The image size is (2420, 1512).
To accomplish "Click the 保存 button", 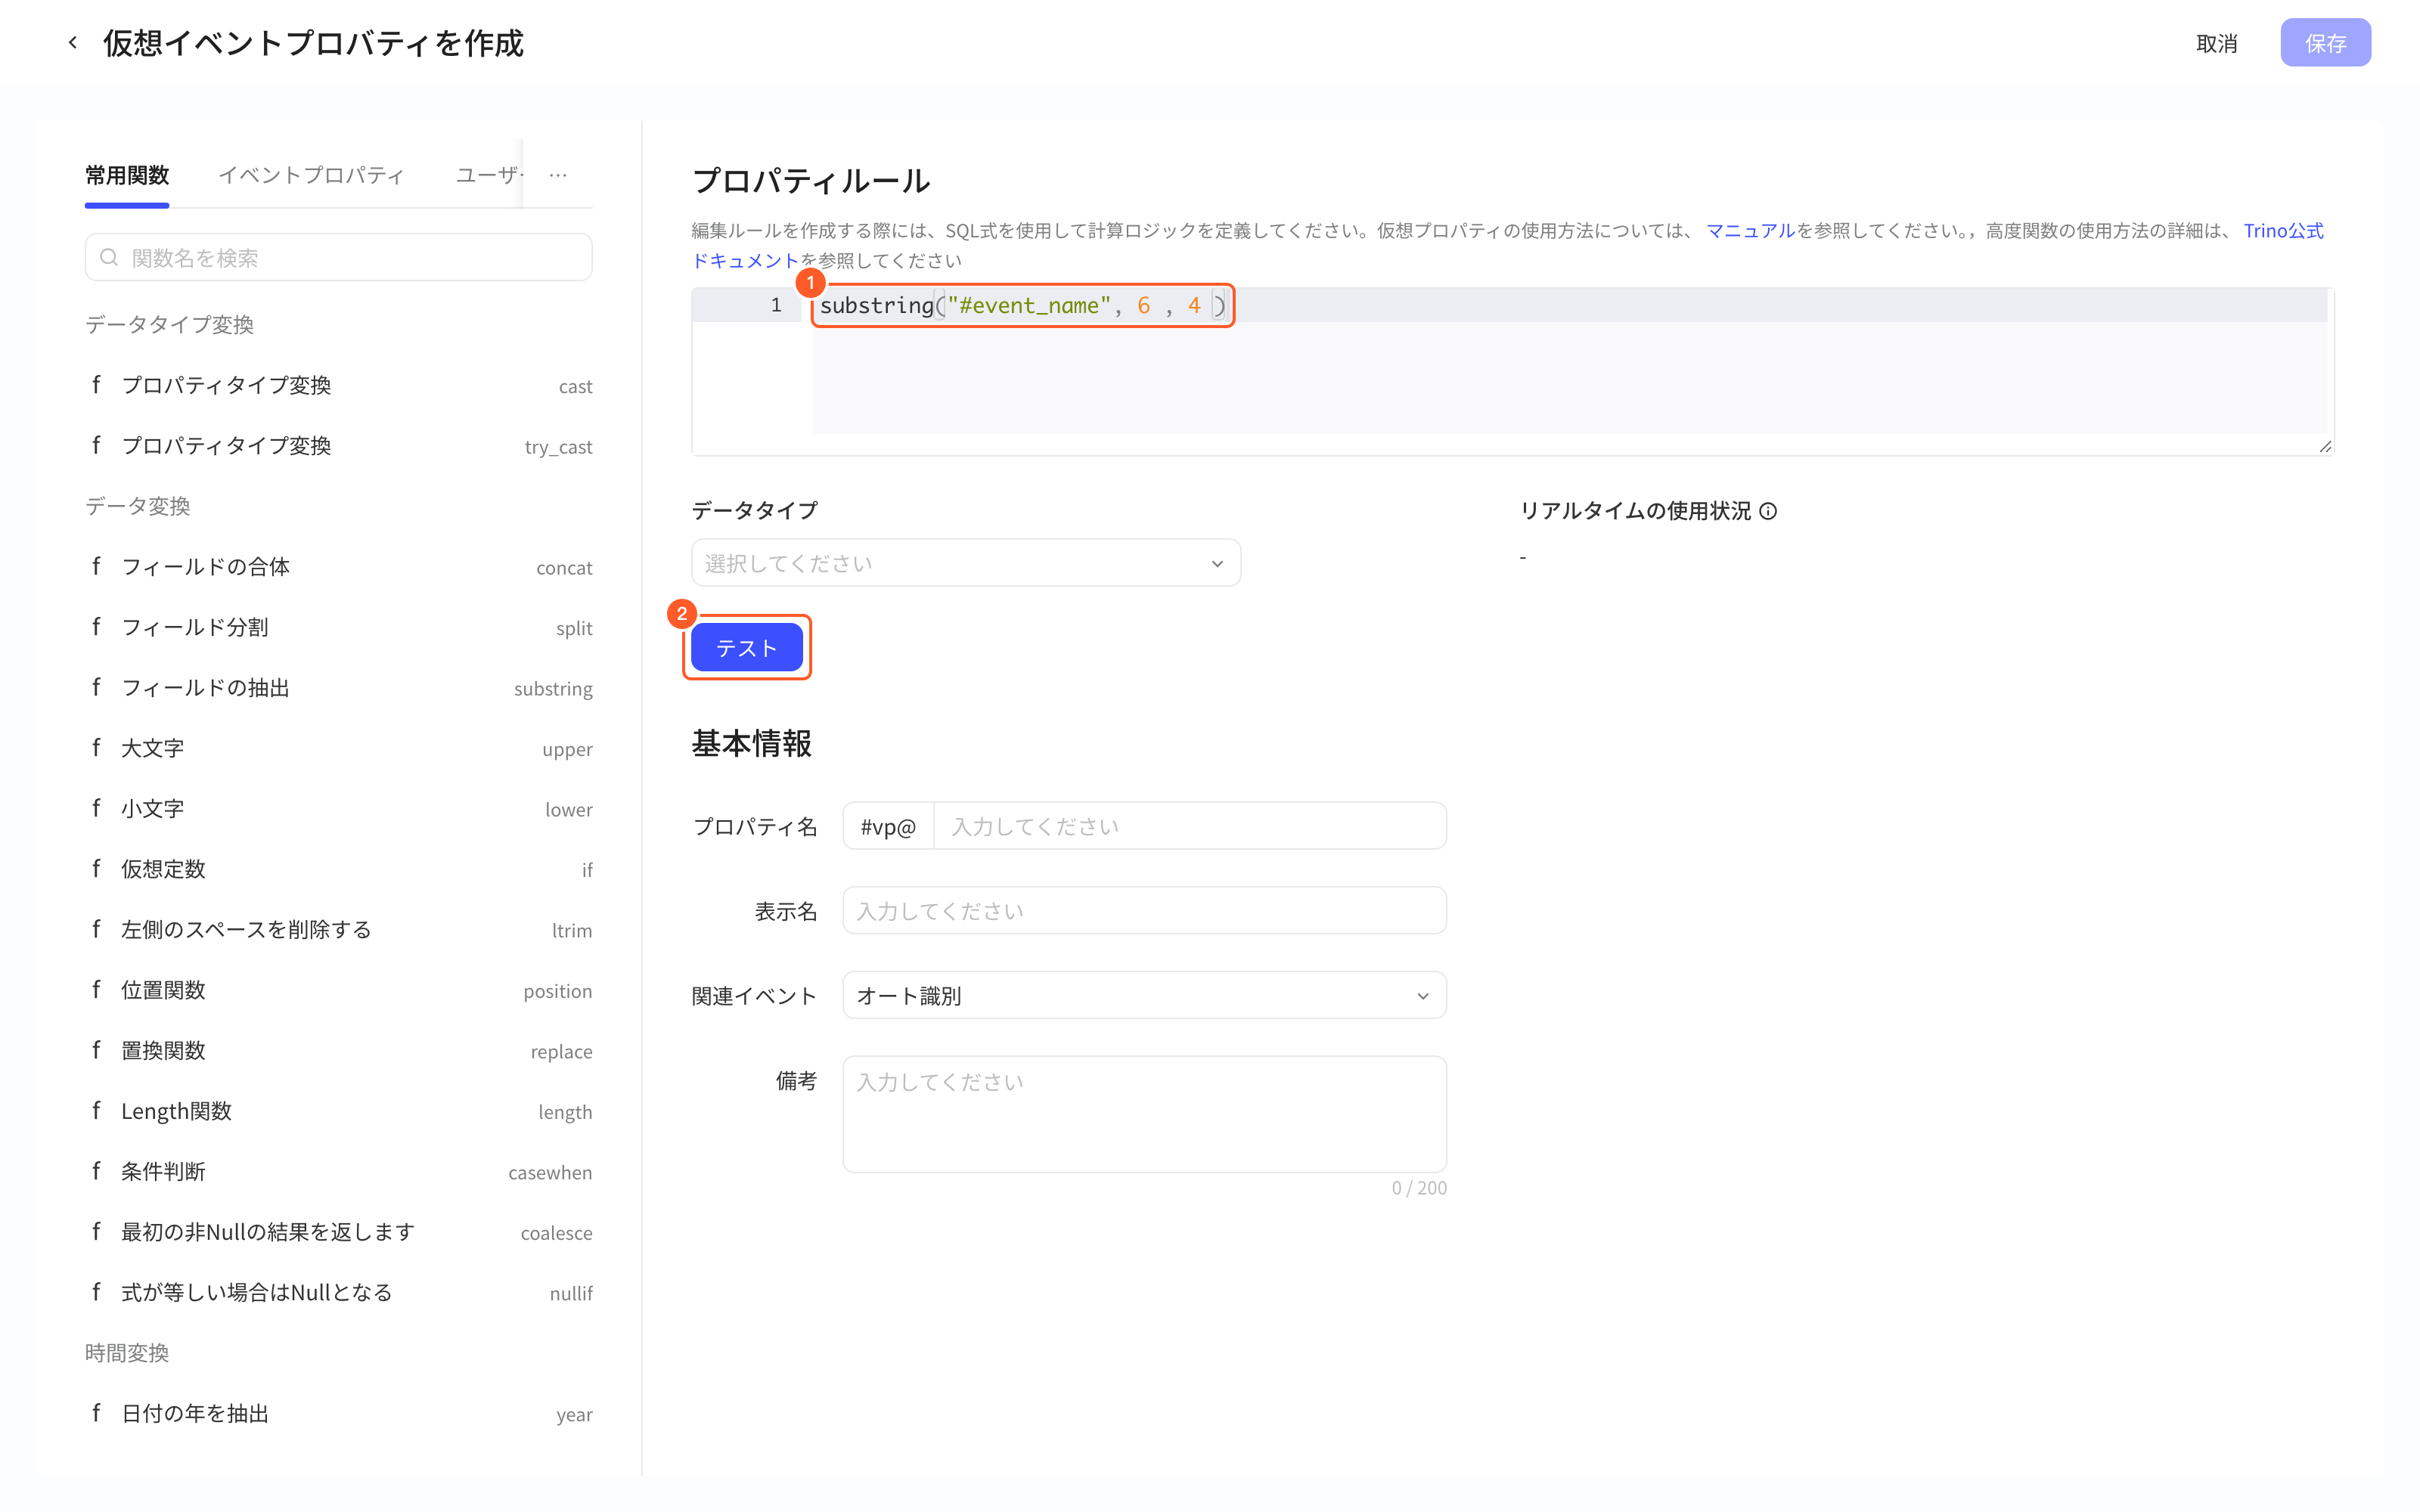I will tap(2325, 43).
